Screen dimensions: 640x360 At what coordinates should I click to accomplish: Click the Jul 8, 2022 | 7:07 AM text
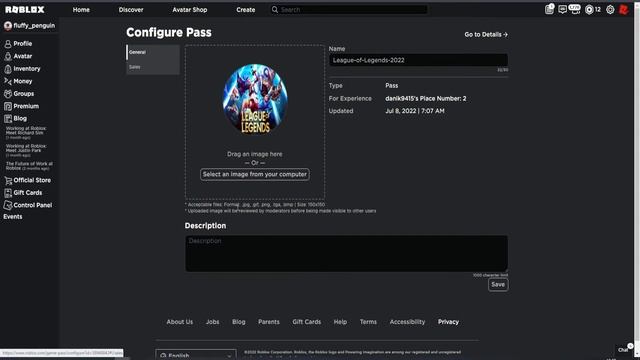pyautogui.click(x=415, y=111)
